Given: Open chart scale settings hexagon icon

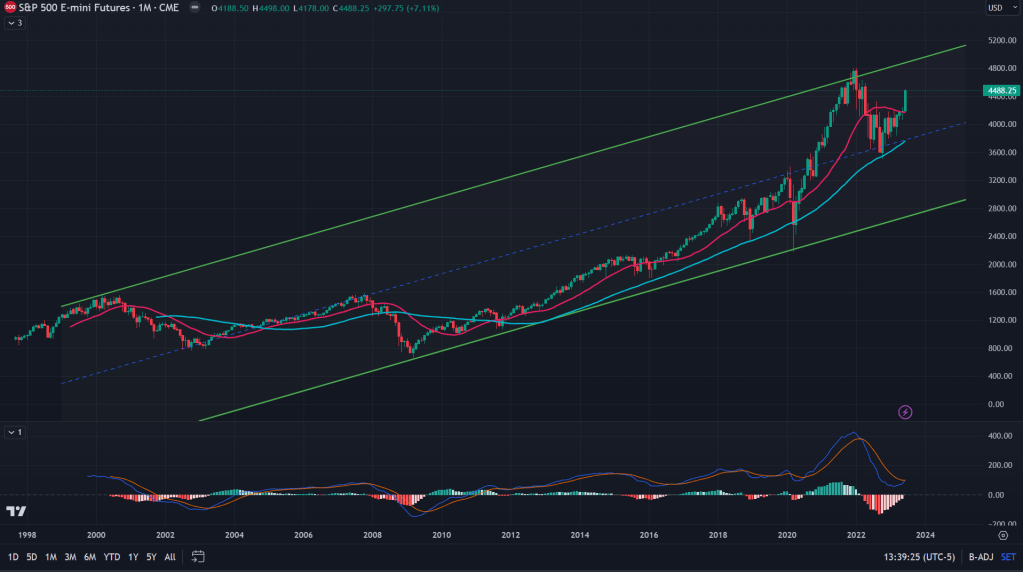Looking at the screenshot, I should [x=1003, y=536].
